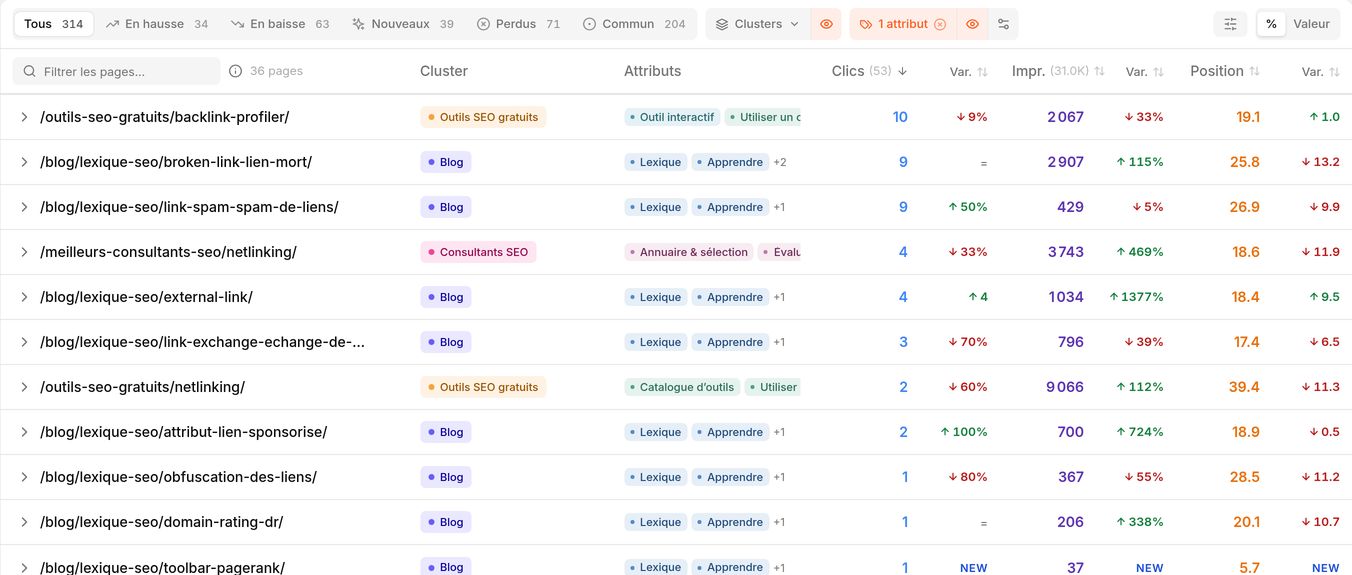This screenshot has width=1352, height=575.
Task: Click the Attributs column header
Action: (x=652, y=71)
